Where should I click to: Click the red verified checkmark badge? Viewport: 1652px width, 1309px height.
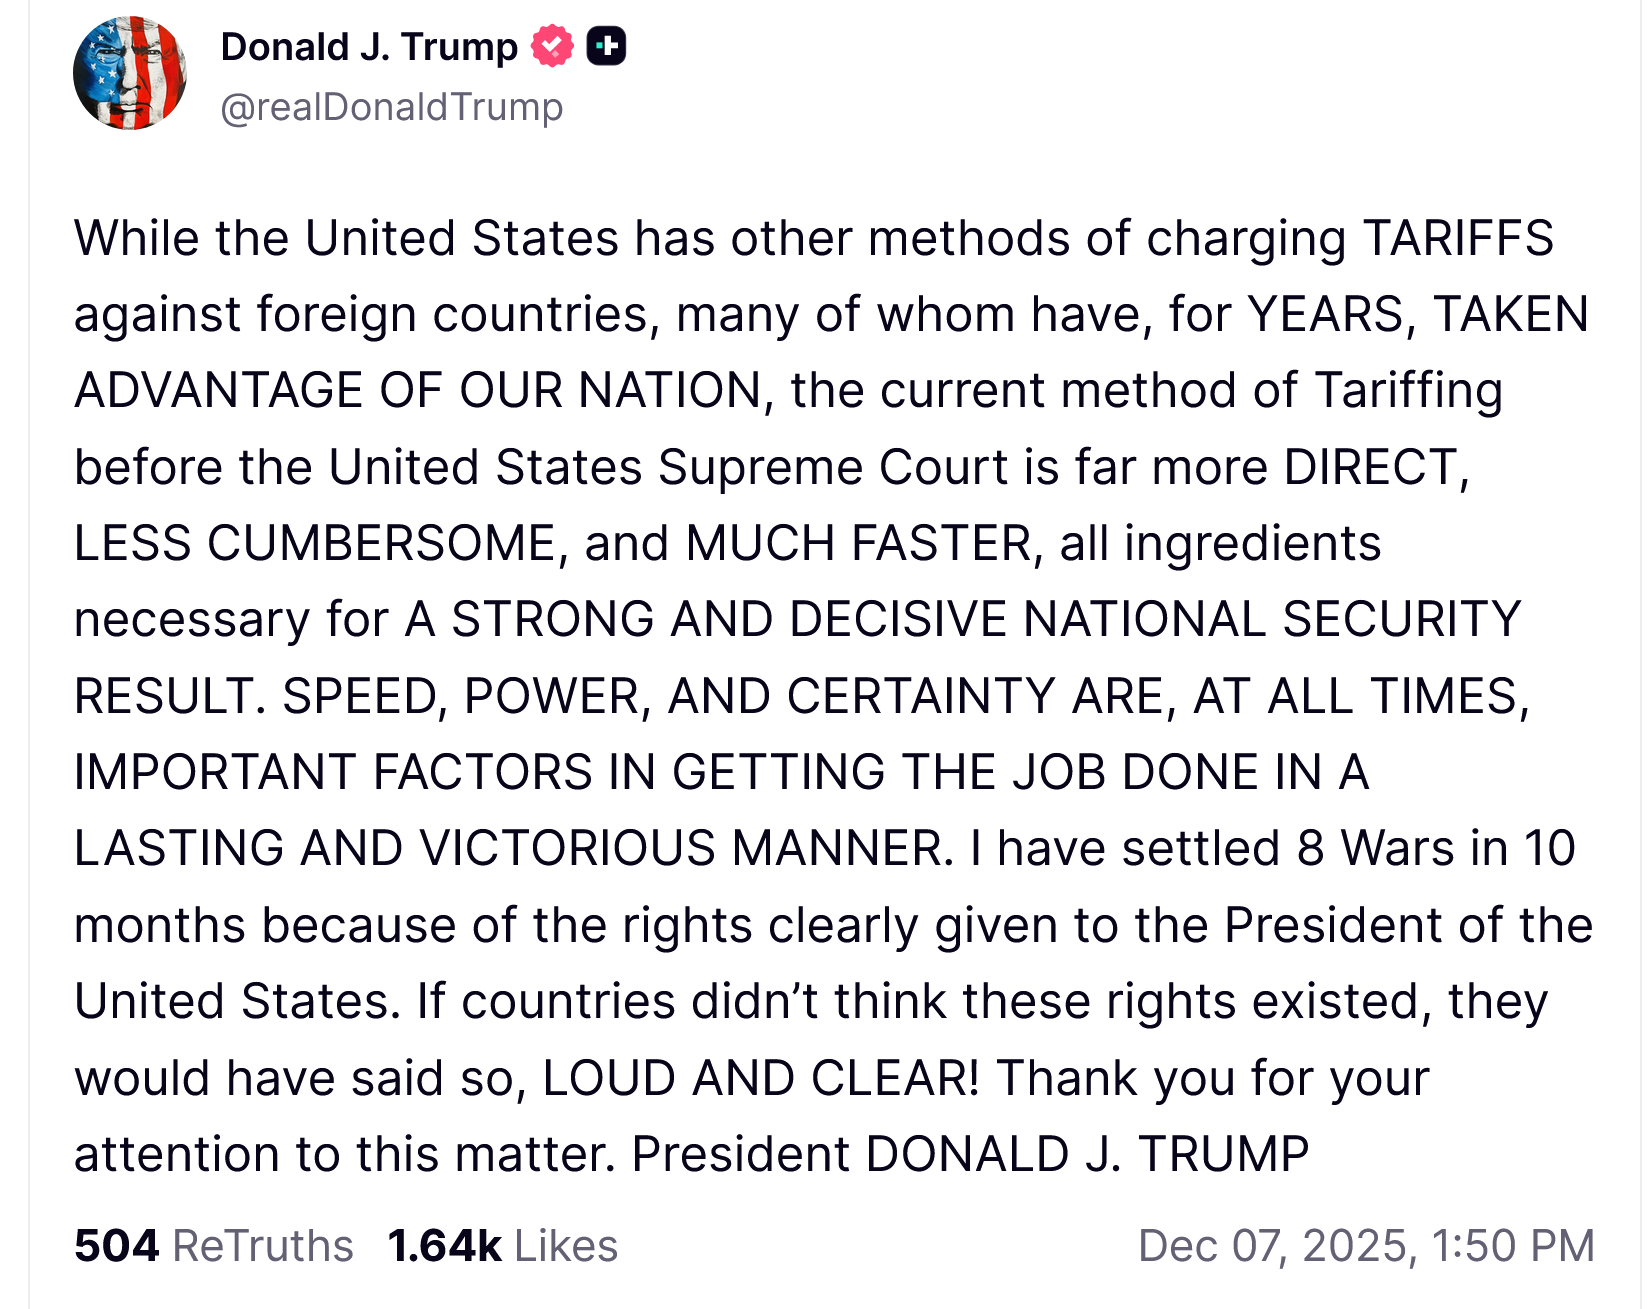pos(551,46)
